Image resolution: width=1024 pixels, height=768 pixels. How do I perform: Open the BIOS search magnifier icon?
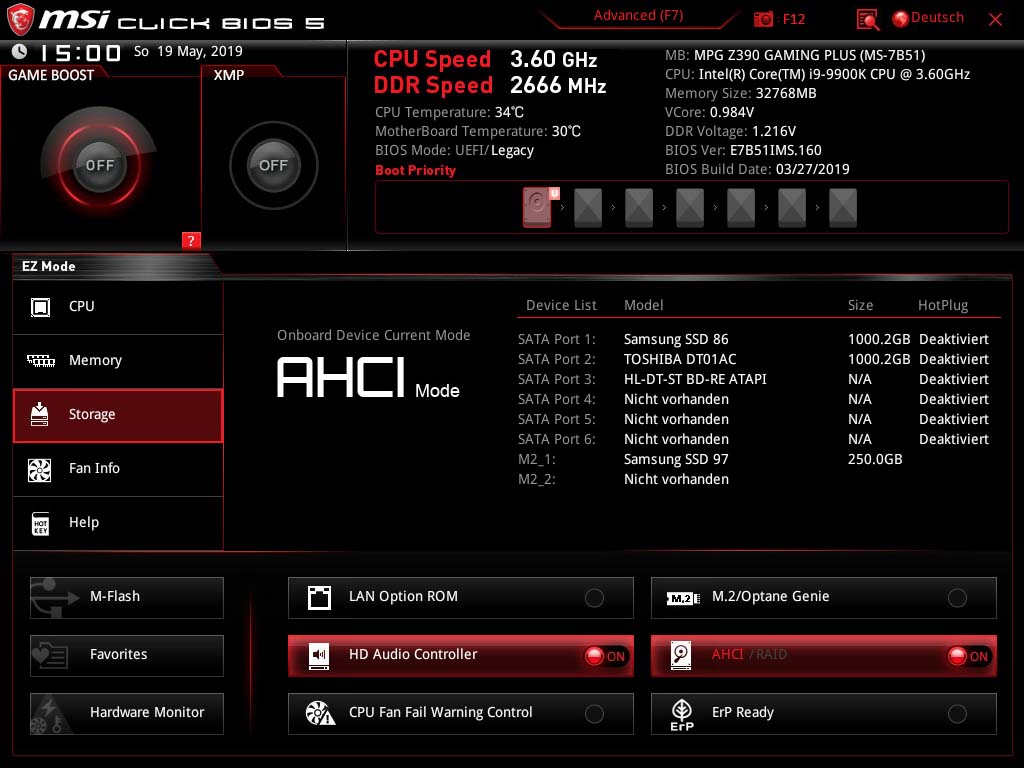pyautogui.click(x=867, y=20)
